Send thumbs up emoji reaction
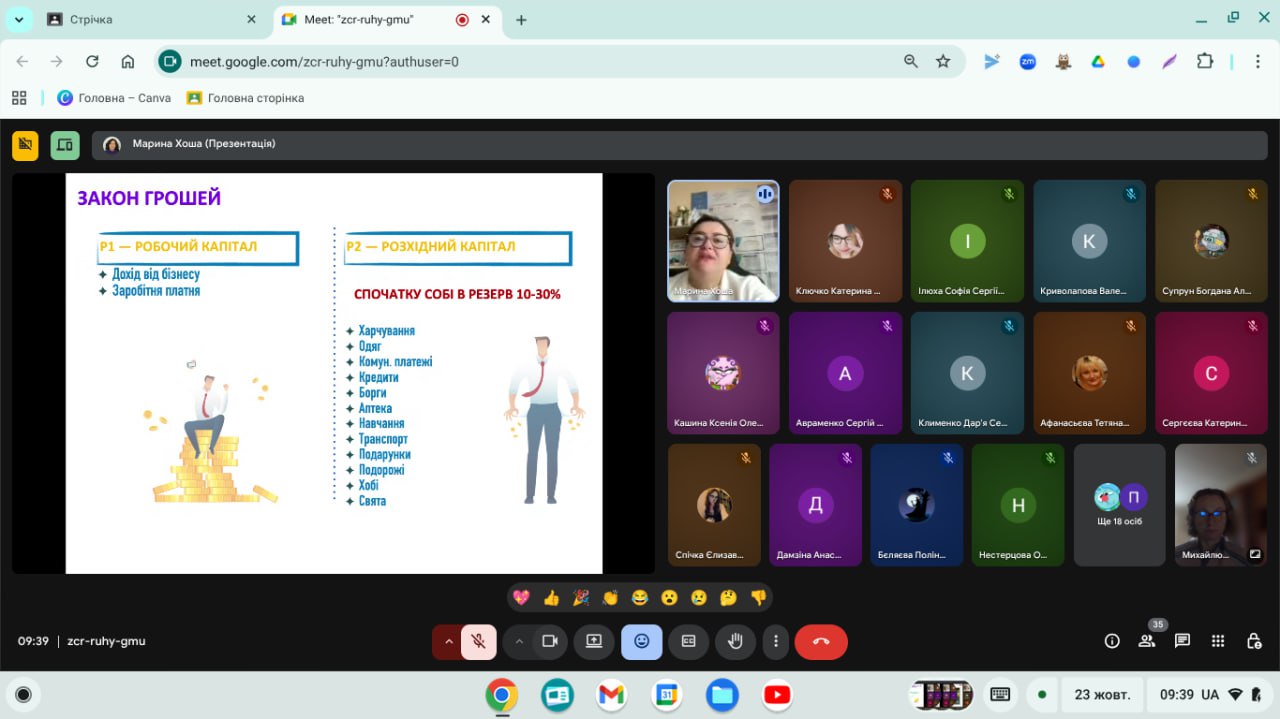The image size is (1280, 719). click(x=551, y=598)
